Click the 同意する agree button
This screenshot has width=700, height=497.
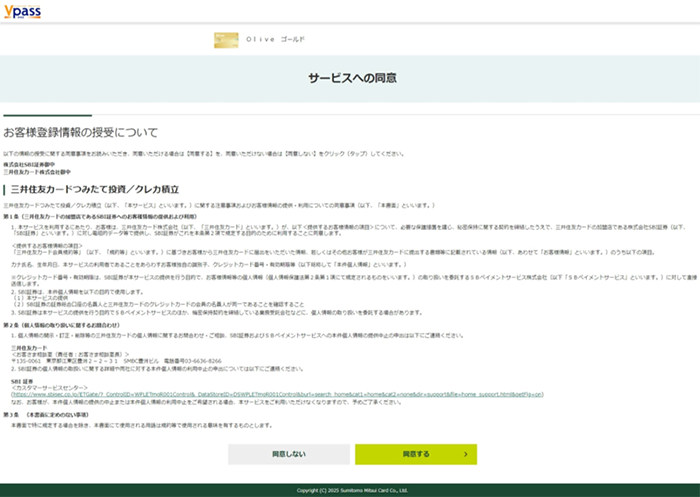tap(416, 454)
